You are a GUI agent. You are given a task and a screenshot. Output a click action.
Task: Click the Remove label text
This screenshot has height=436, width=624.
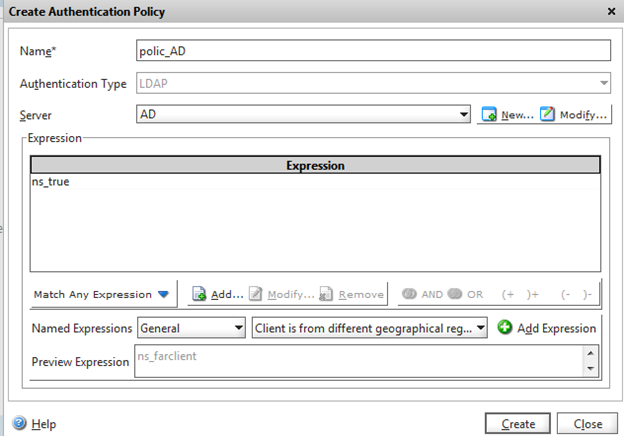pyautogui.click(x=361, y=295)
